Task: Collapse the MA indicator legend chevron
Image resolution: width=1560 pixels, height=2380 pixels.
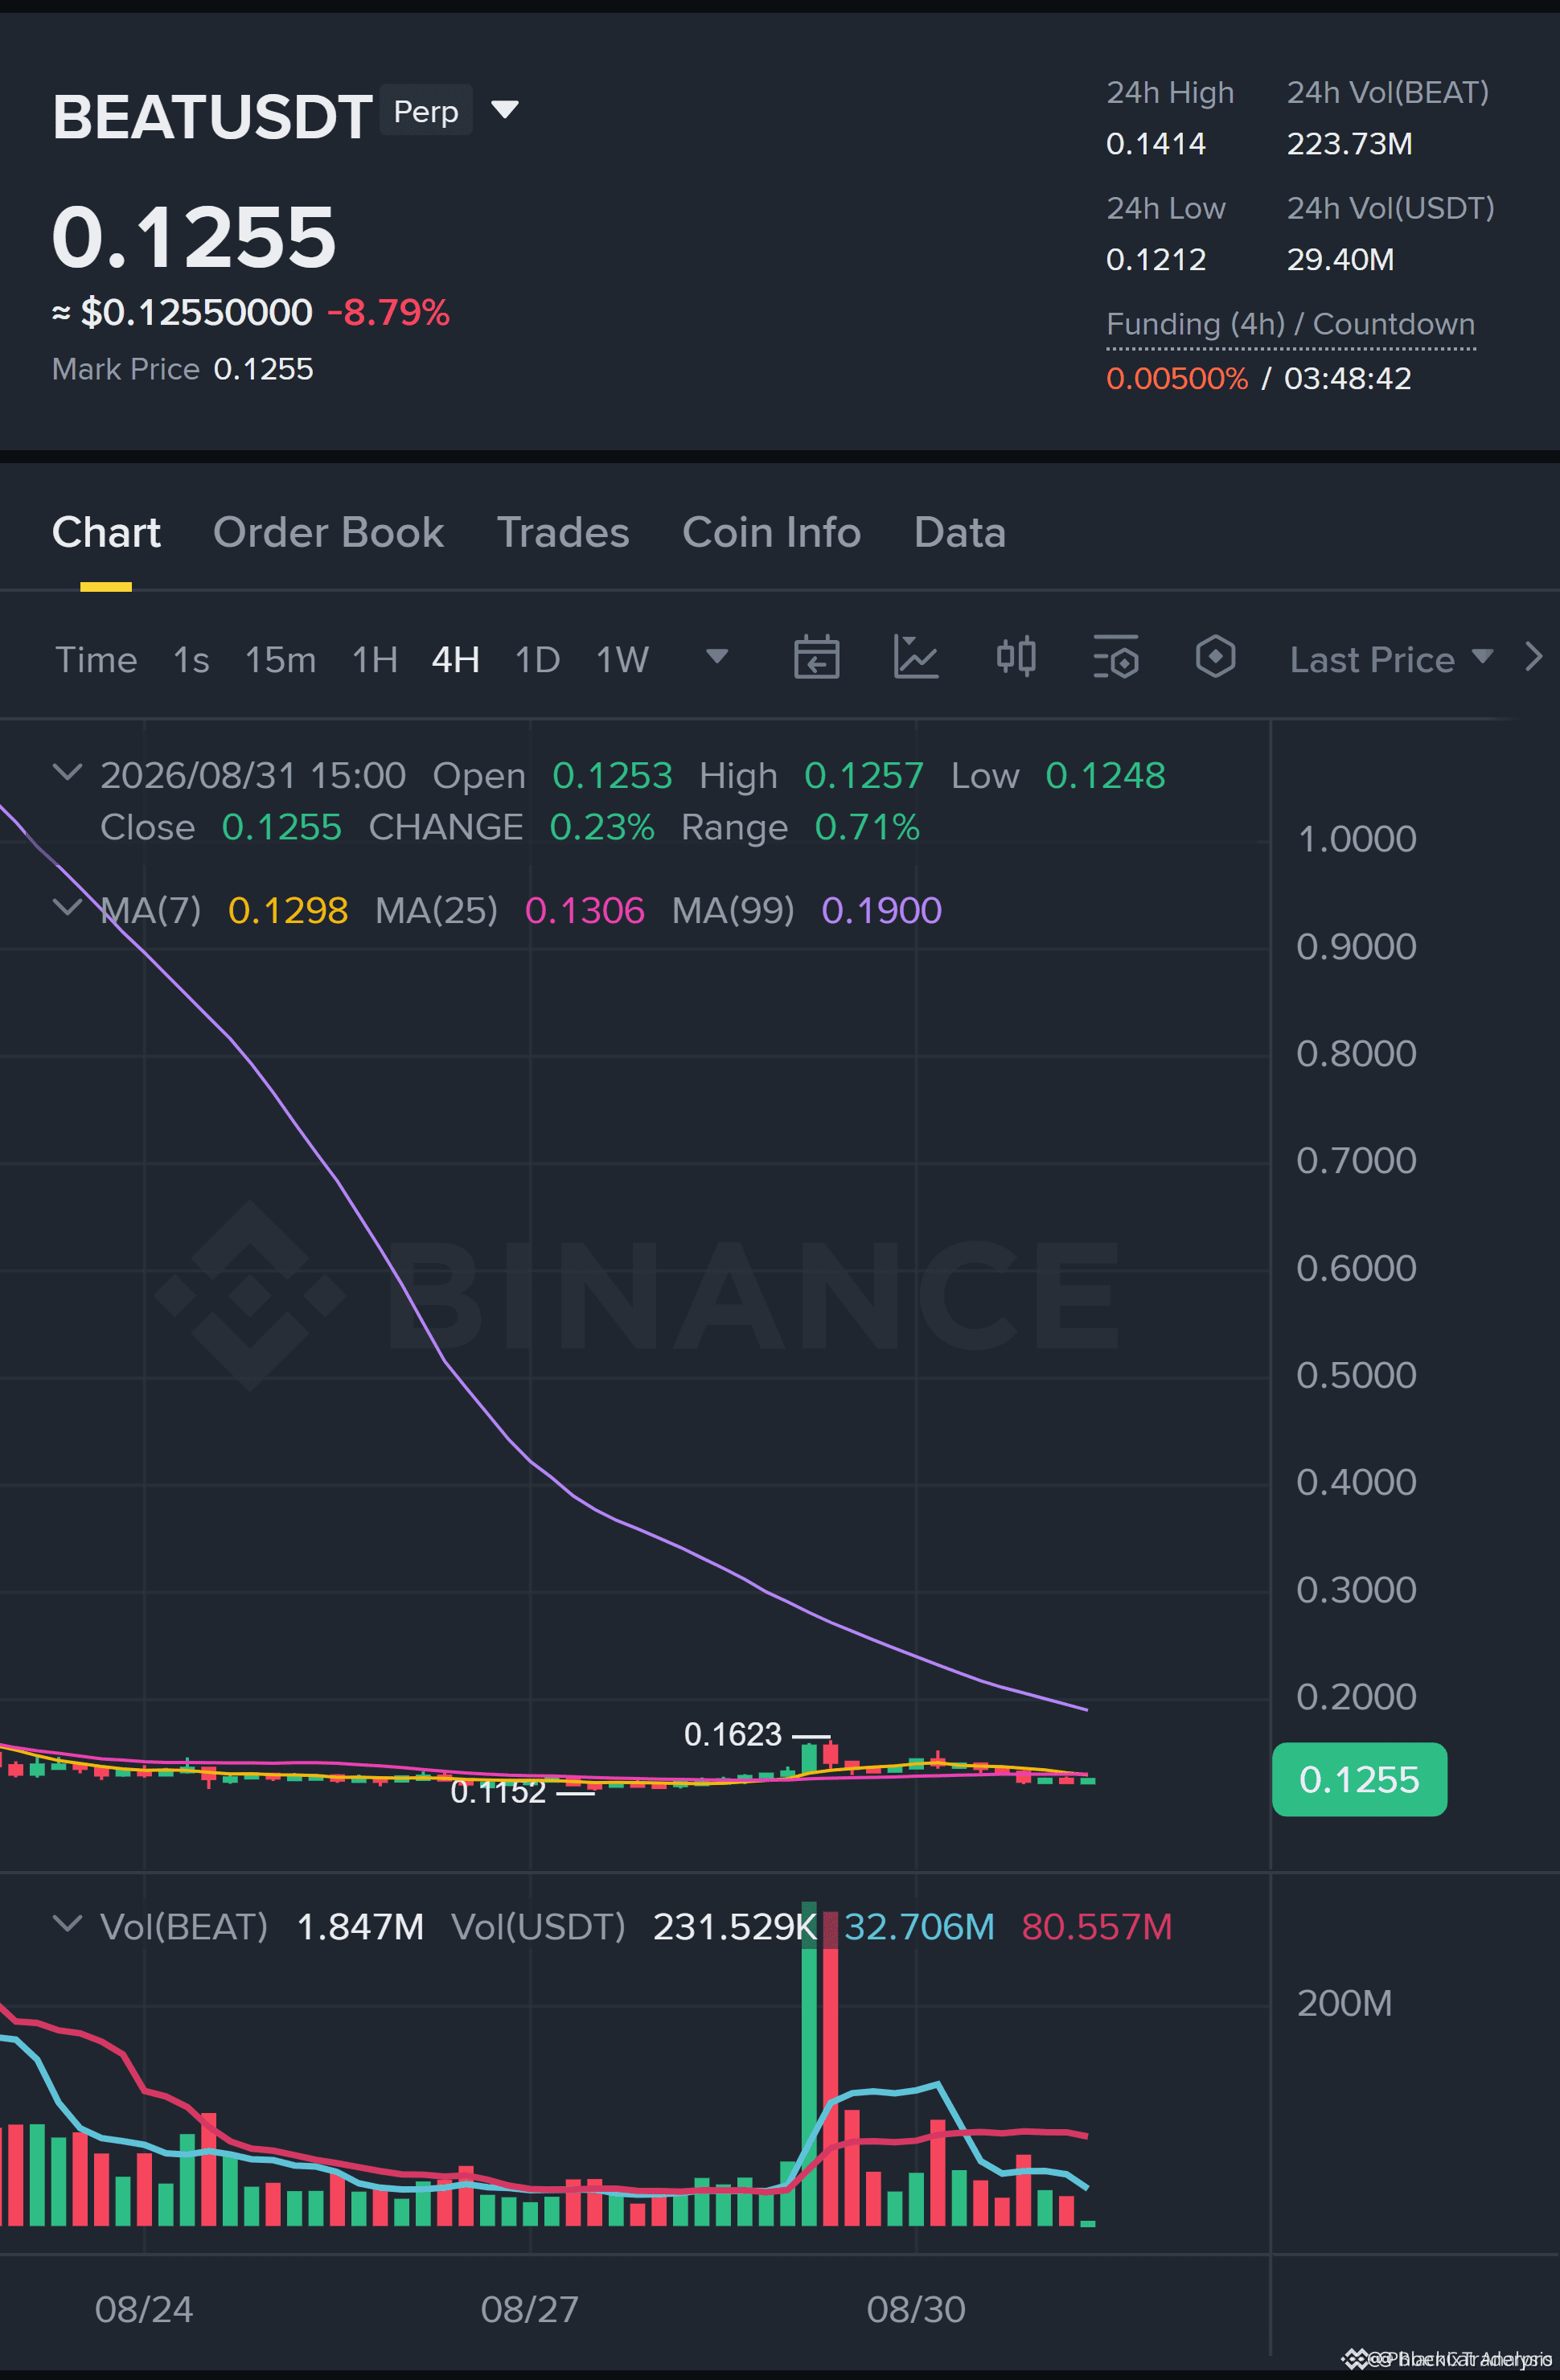Action: tap(67, 907)
